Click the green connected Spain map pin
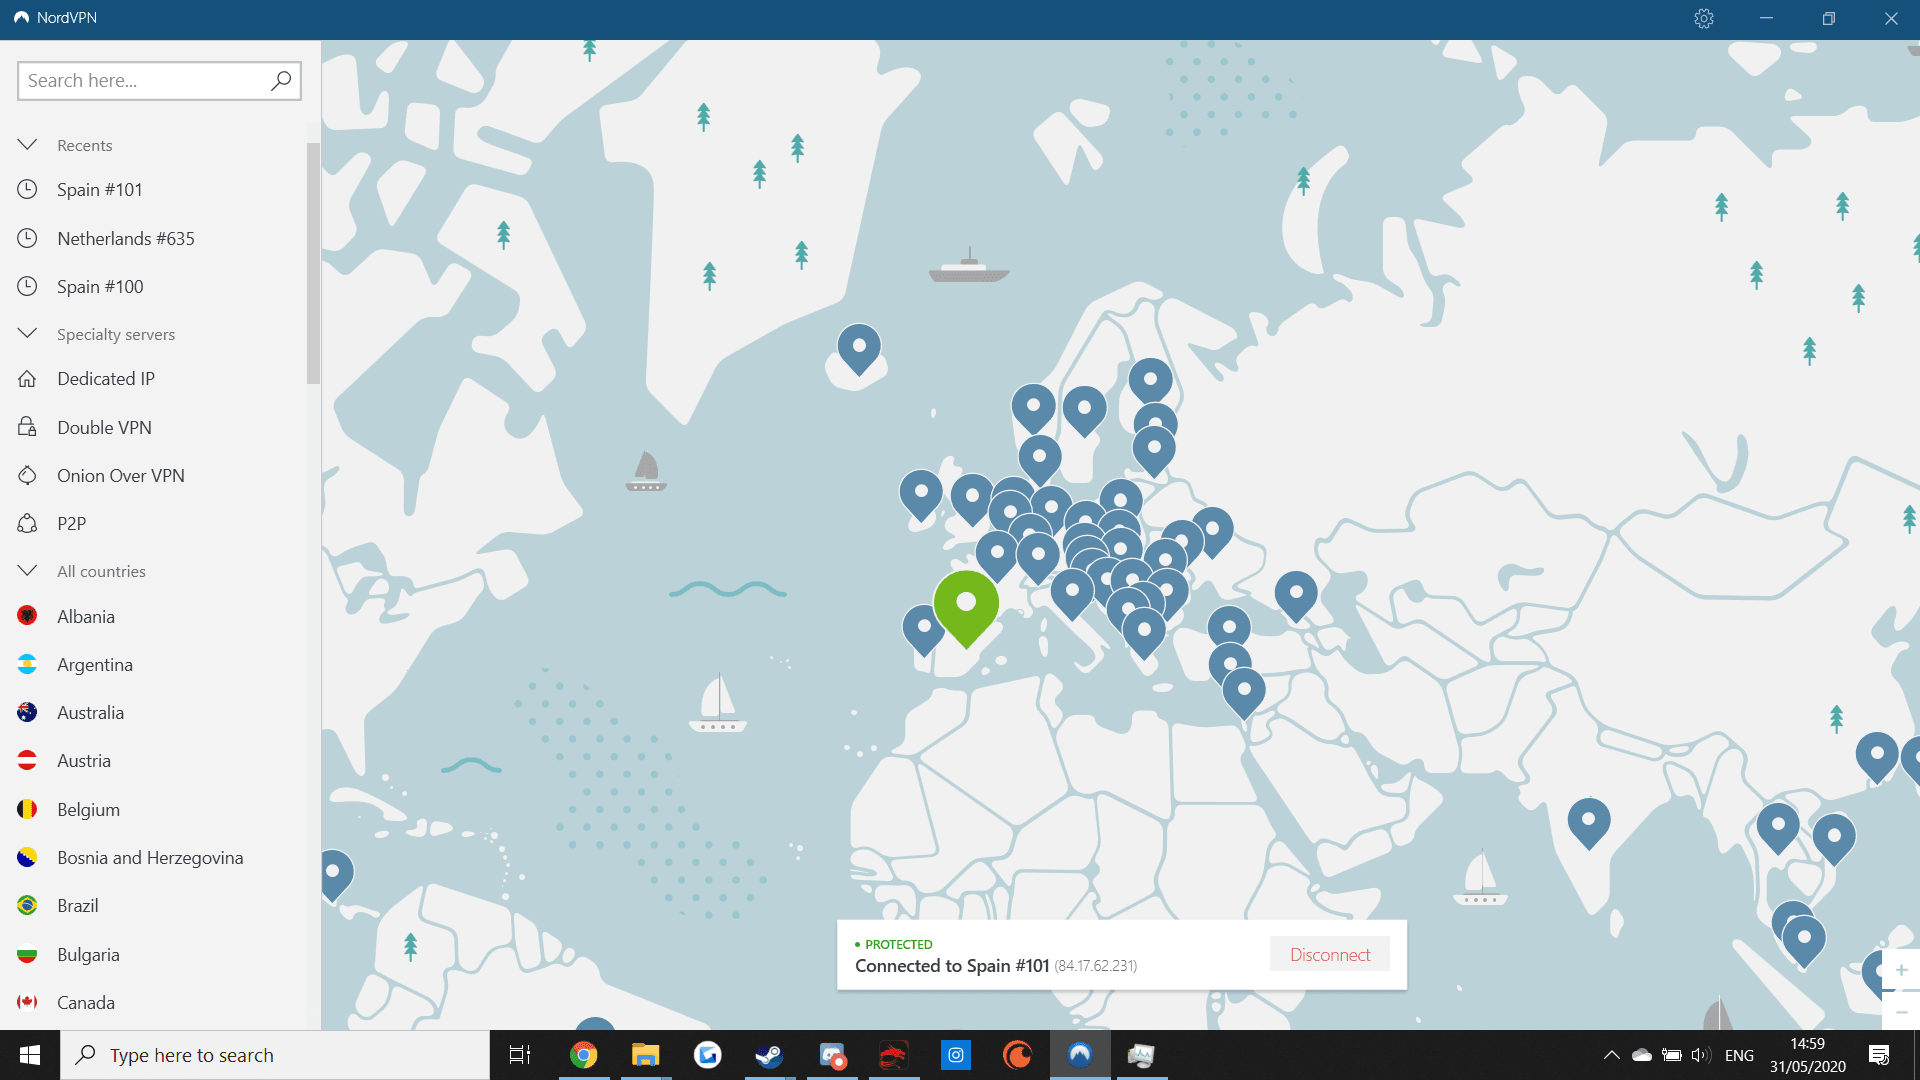 (x=966, y=603)
